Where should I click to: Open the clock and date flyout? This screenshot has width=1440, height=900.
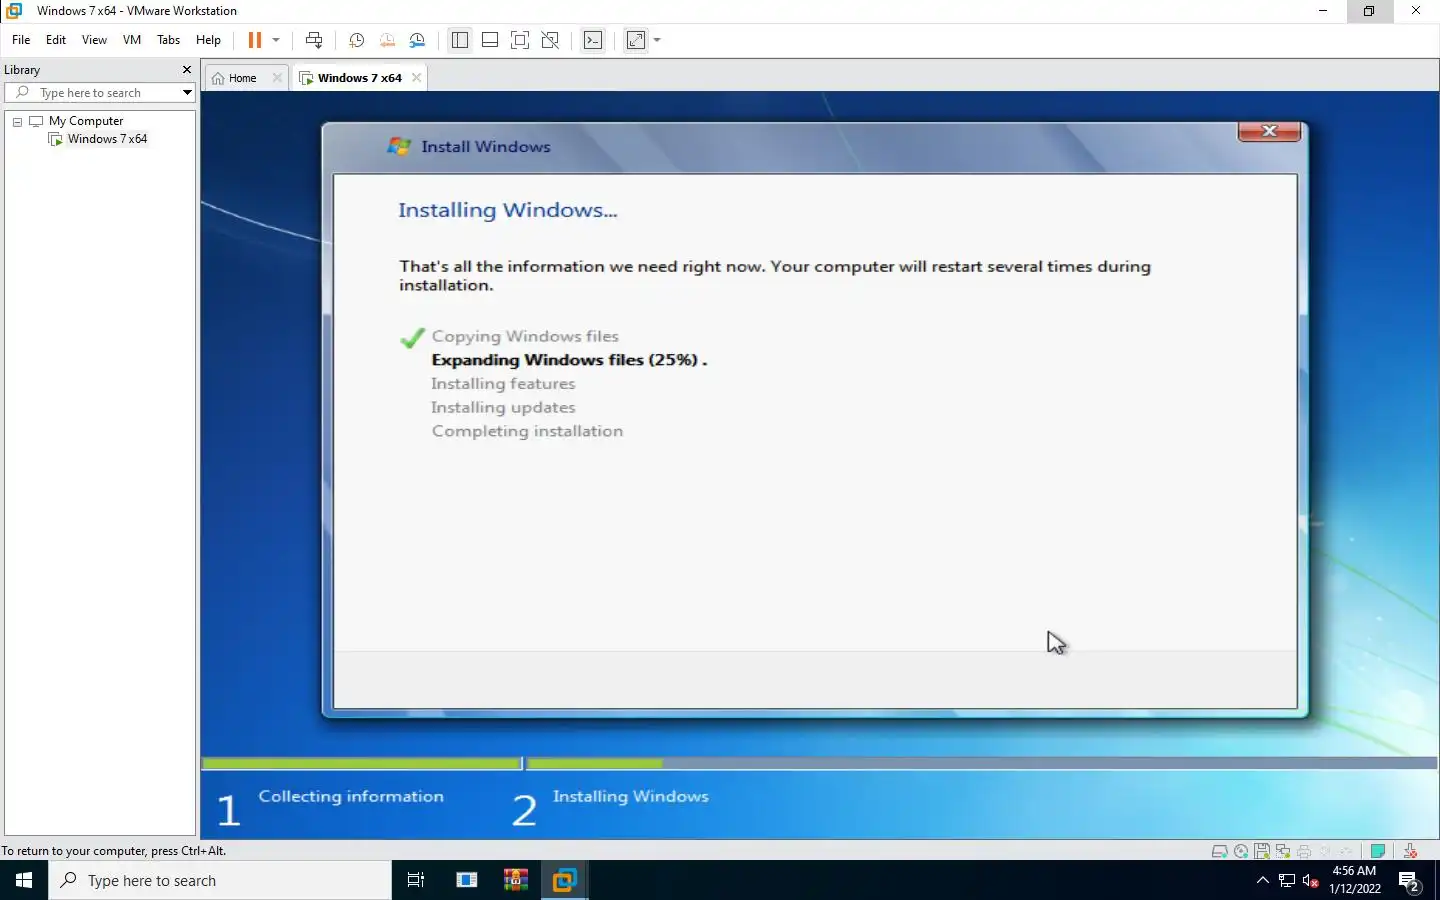[x=1355, y=880]
